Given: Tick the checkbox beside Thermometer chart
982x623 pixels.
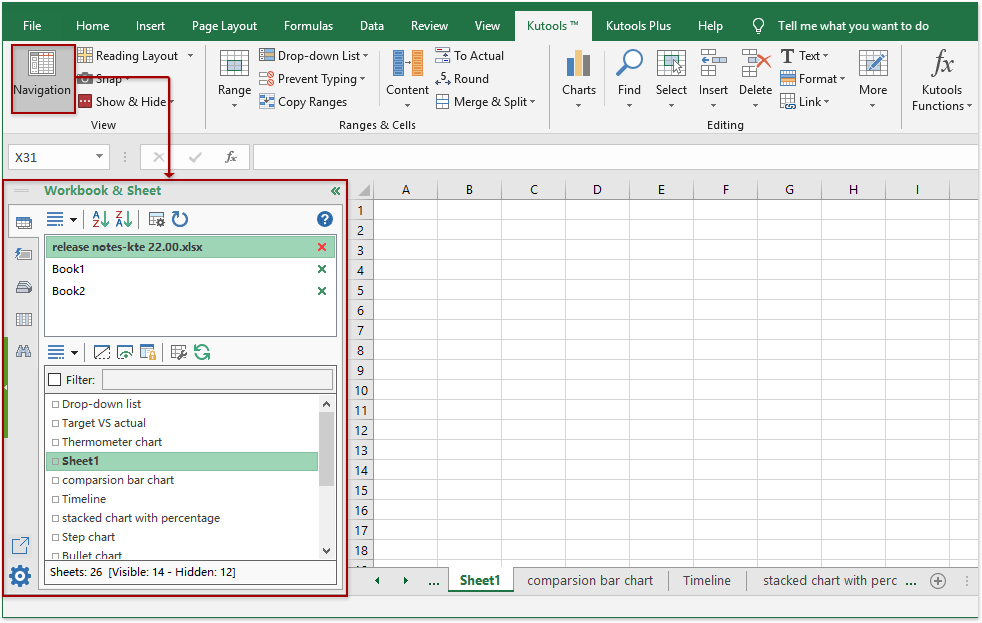Looking at the screenshot, I should click(x=55, y=441).
